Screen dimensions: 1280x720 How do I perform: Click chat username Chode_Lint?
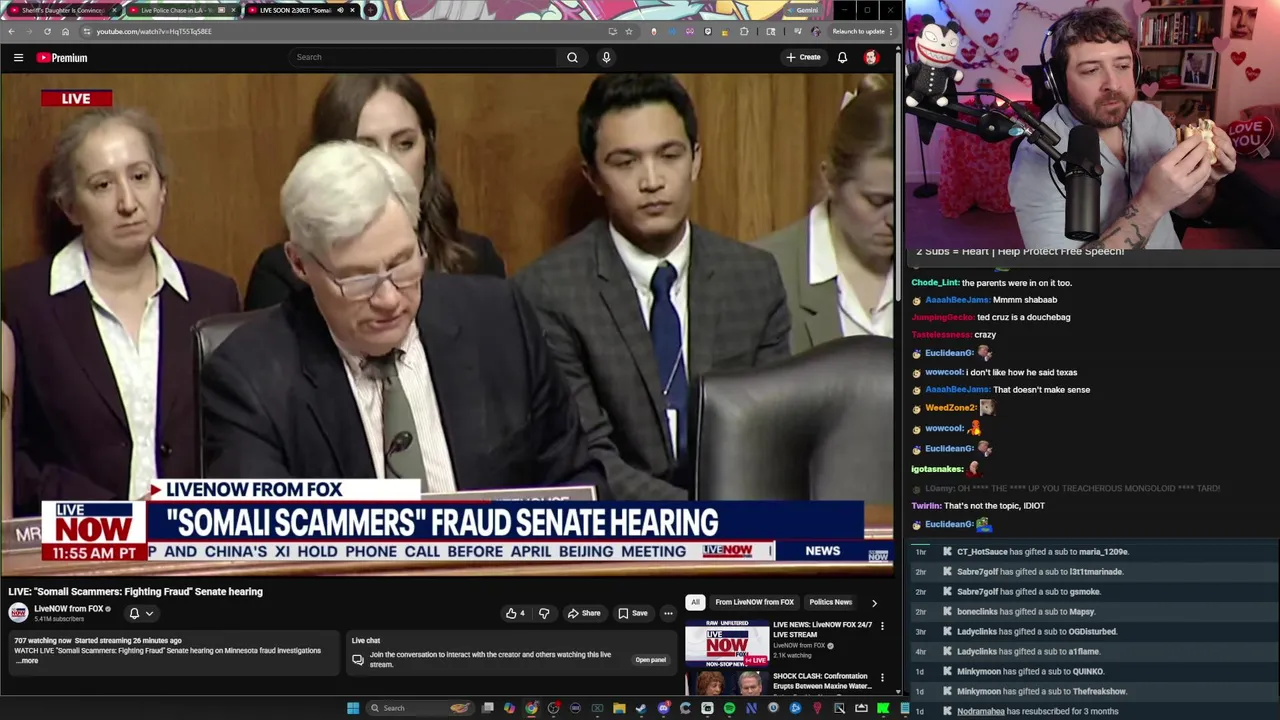(935, 283)
